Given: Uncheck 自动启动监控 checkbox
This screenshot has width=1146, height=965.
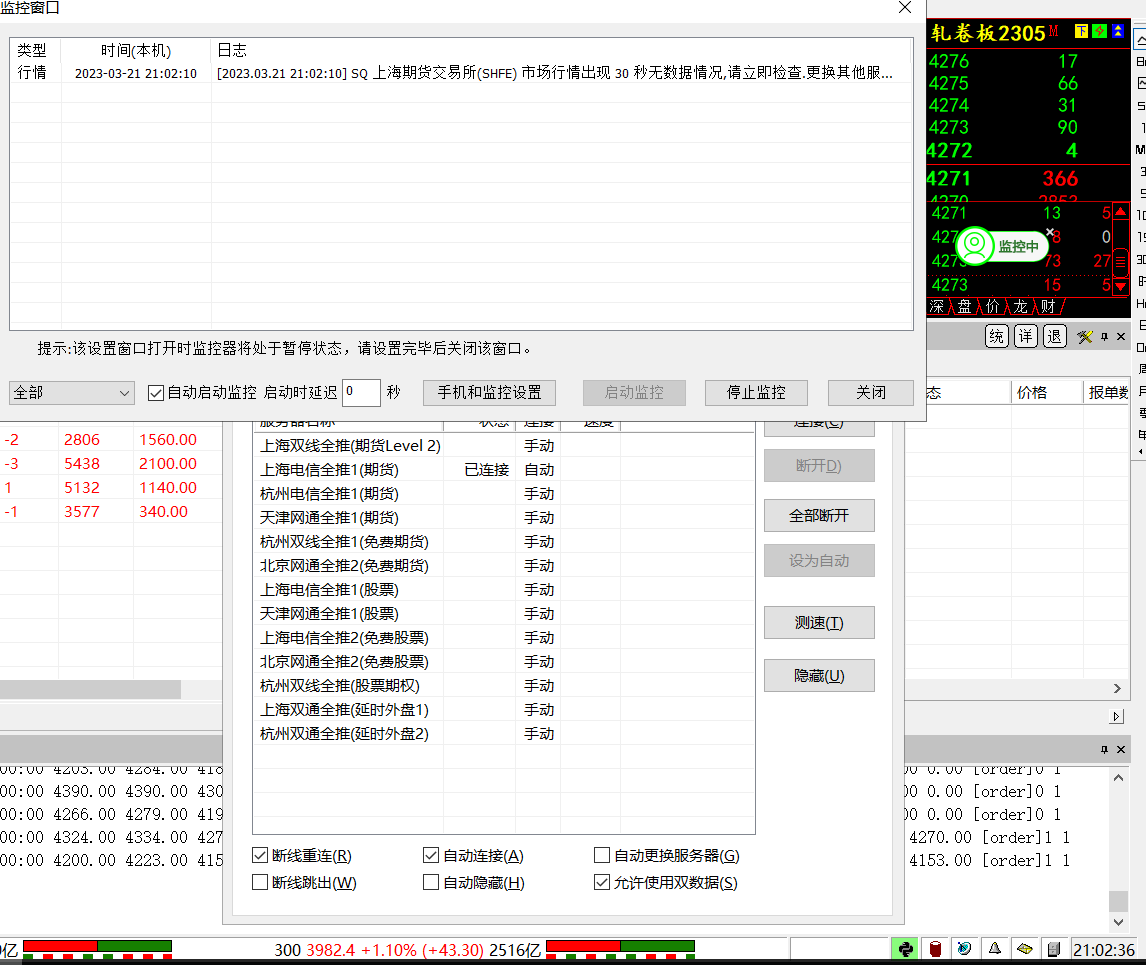Looking at the screenshot, I should (x=156, y=393).
